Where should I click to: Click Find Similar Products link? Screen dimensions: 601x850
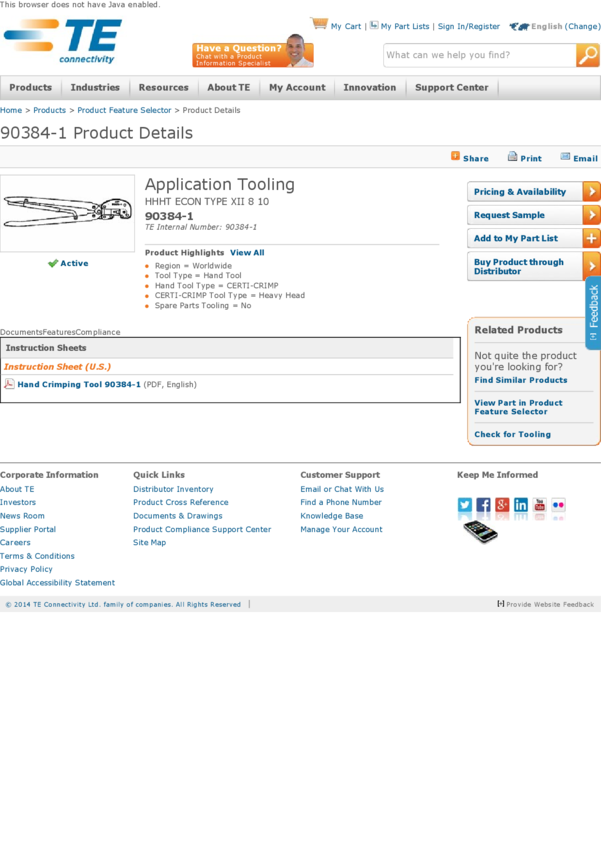[x=521, y=380]
